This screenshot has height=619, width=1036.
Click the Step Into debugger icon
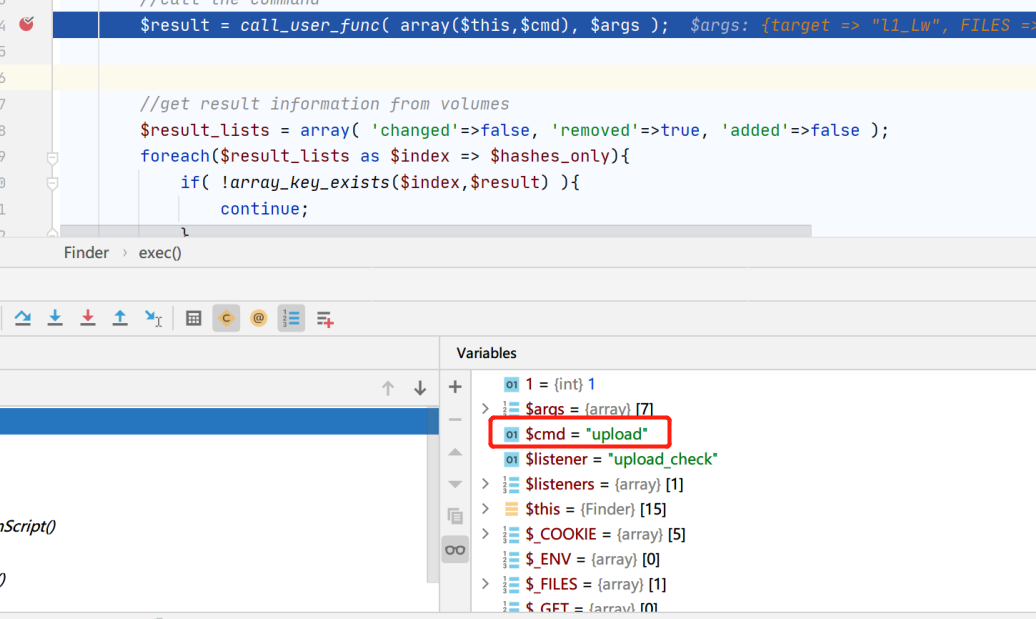[55, 318]
